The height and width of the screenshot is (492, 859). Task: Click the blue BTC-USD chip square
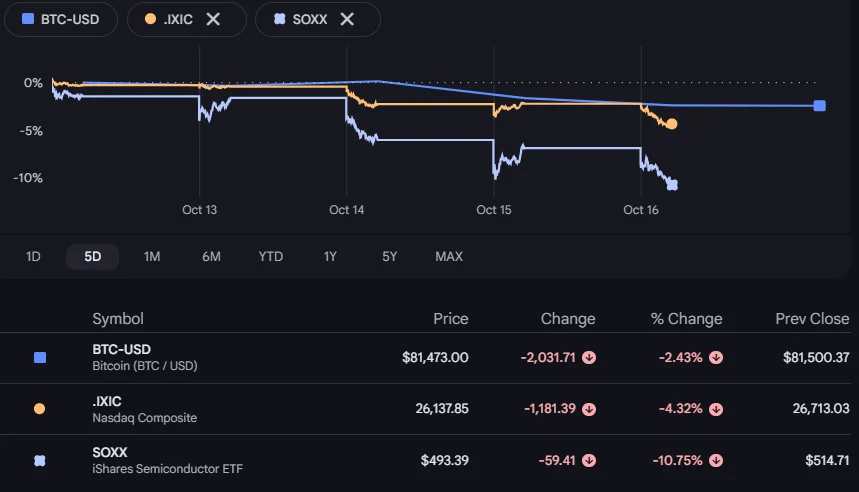(x=28, y=19)
